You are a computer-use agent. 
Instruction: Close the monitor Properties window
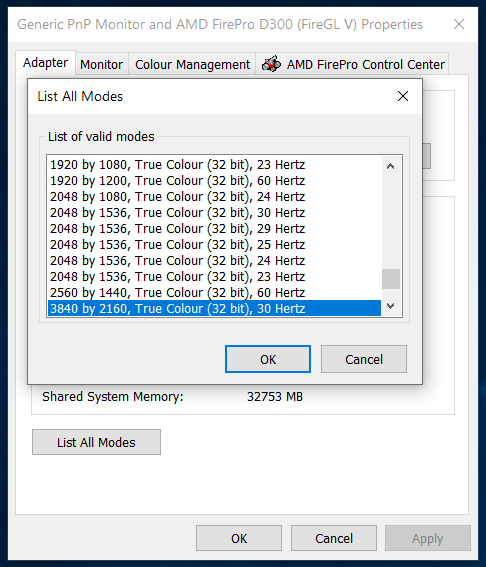click(459, 24)
